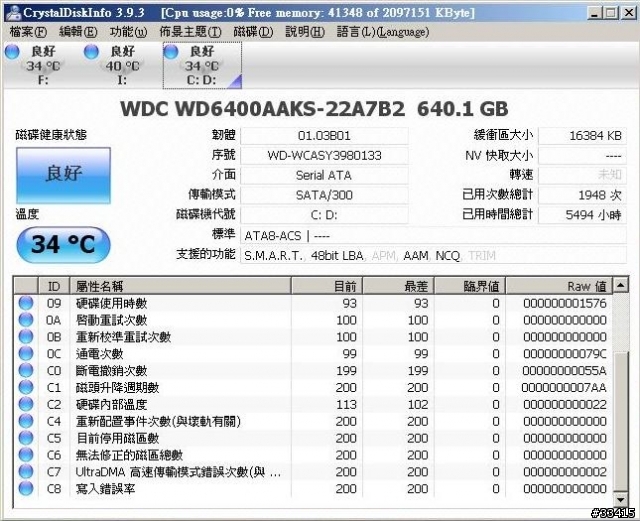
Task: Click status orb for row C0 斷電撤銷次數
Action: 26,370
